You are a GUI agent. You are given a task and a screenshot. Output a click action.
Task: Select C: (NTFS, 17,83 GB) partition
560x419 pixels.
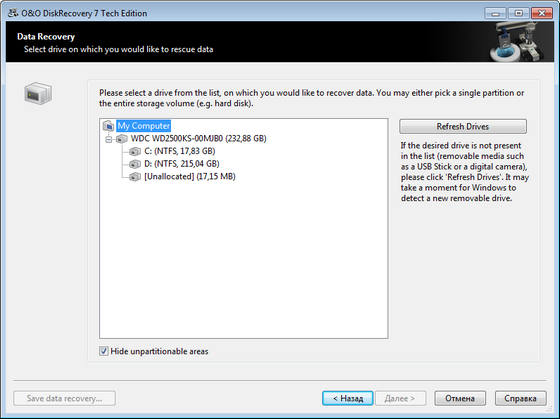tap(180, 151)
